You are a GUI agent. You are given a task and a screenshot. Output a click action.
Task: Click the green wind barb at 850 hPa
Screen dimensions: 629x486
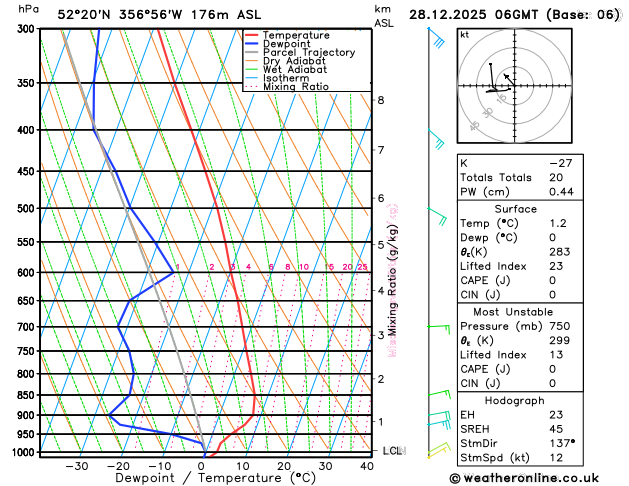(x=439, y=395)
